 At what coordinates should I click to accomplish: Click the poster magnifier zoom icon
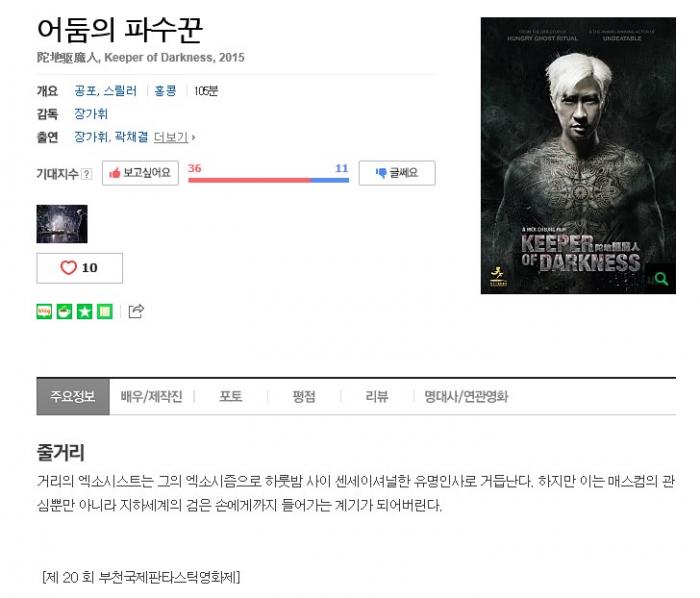tap(661, 279)
